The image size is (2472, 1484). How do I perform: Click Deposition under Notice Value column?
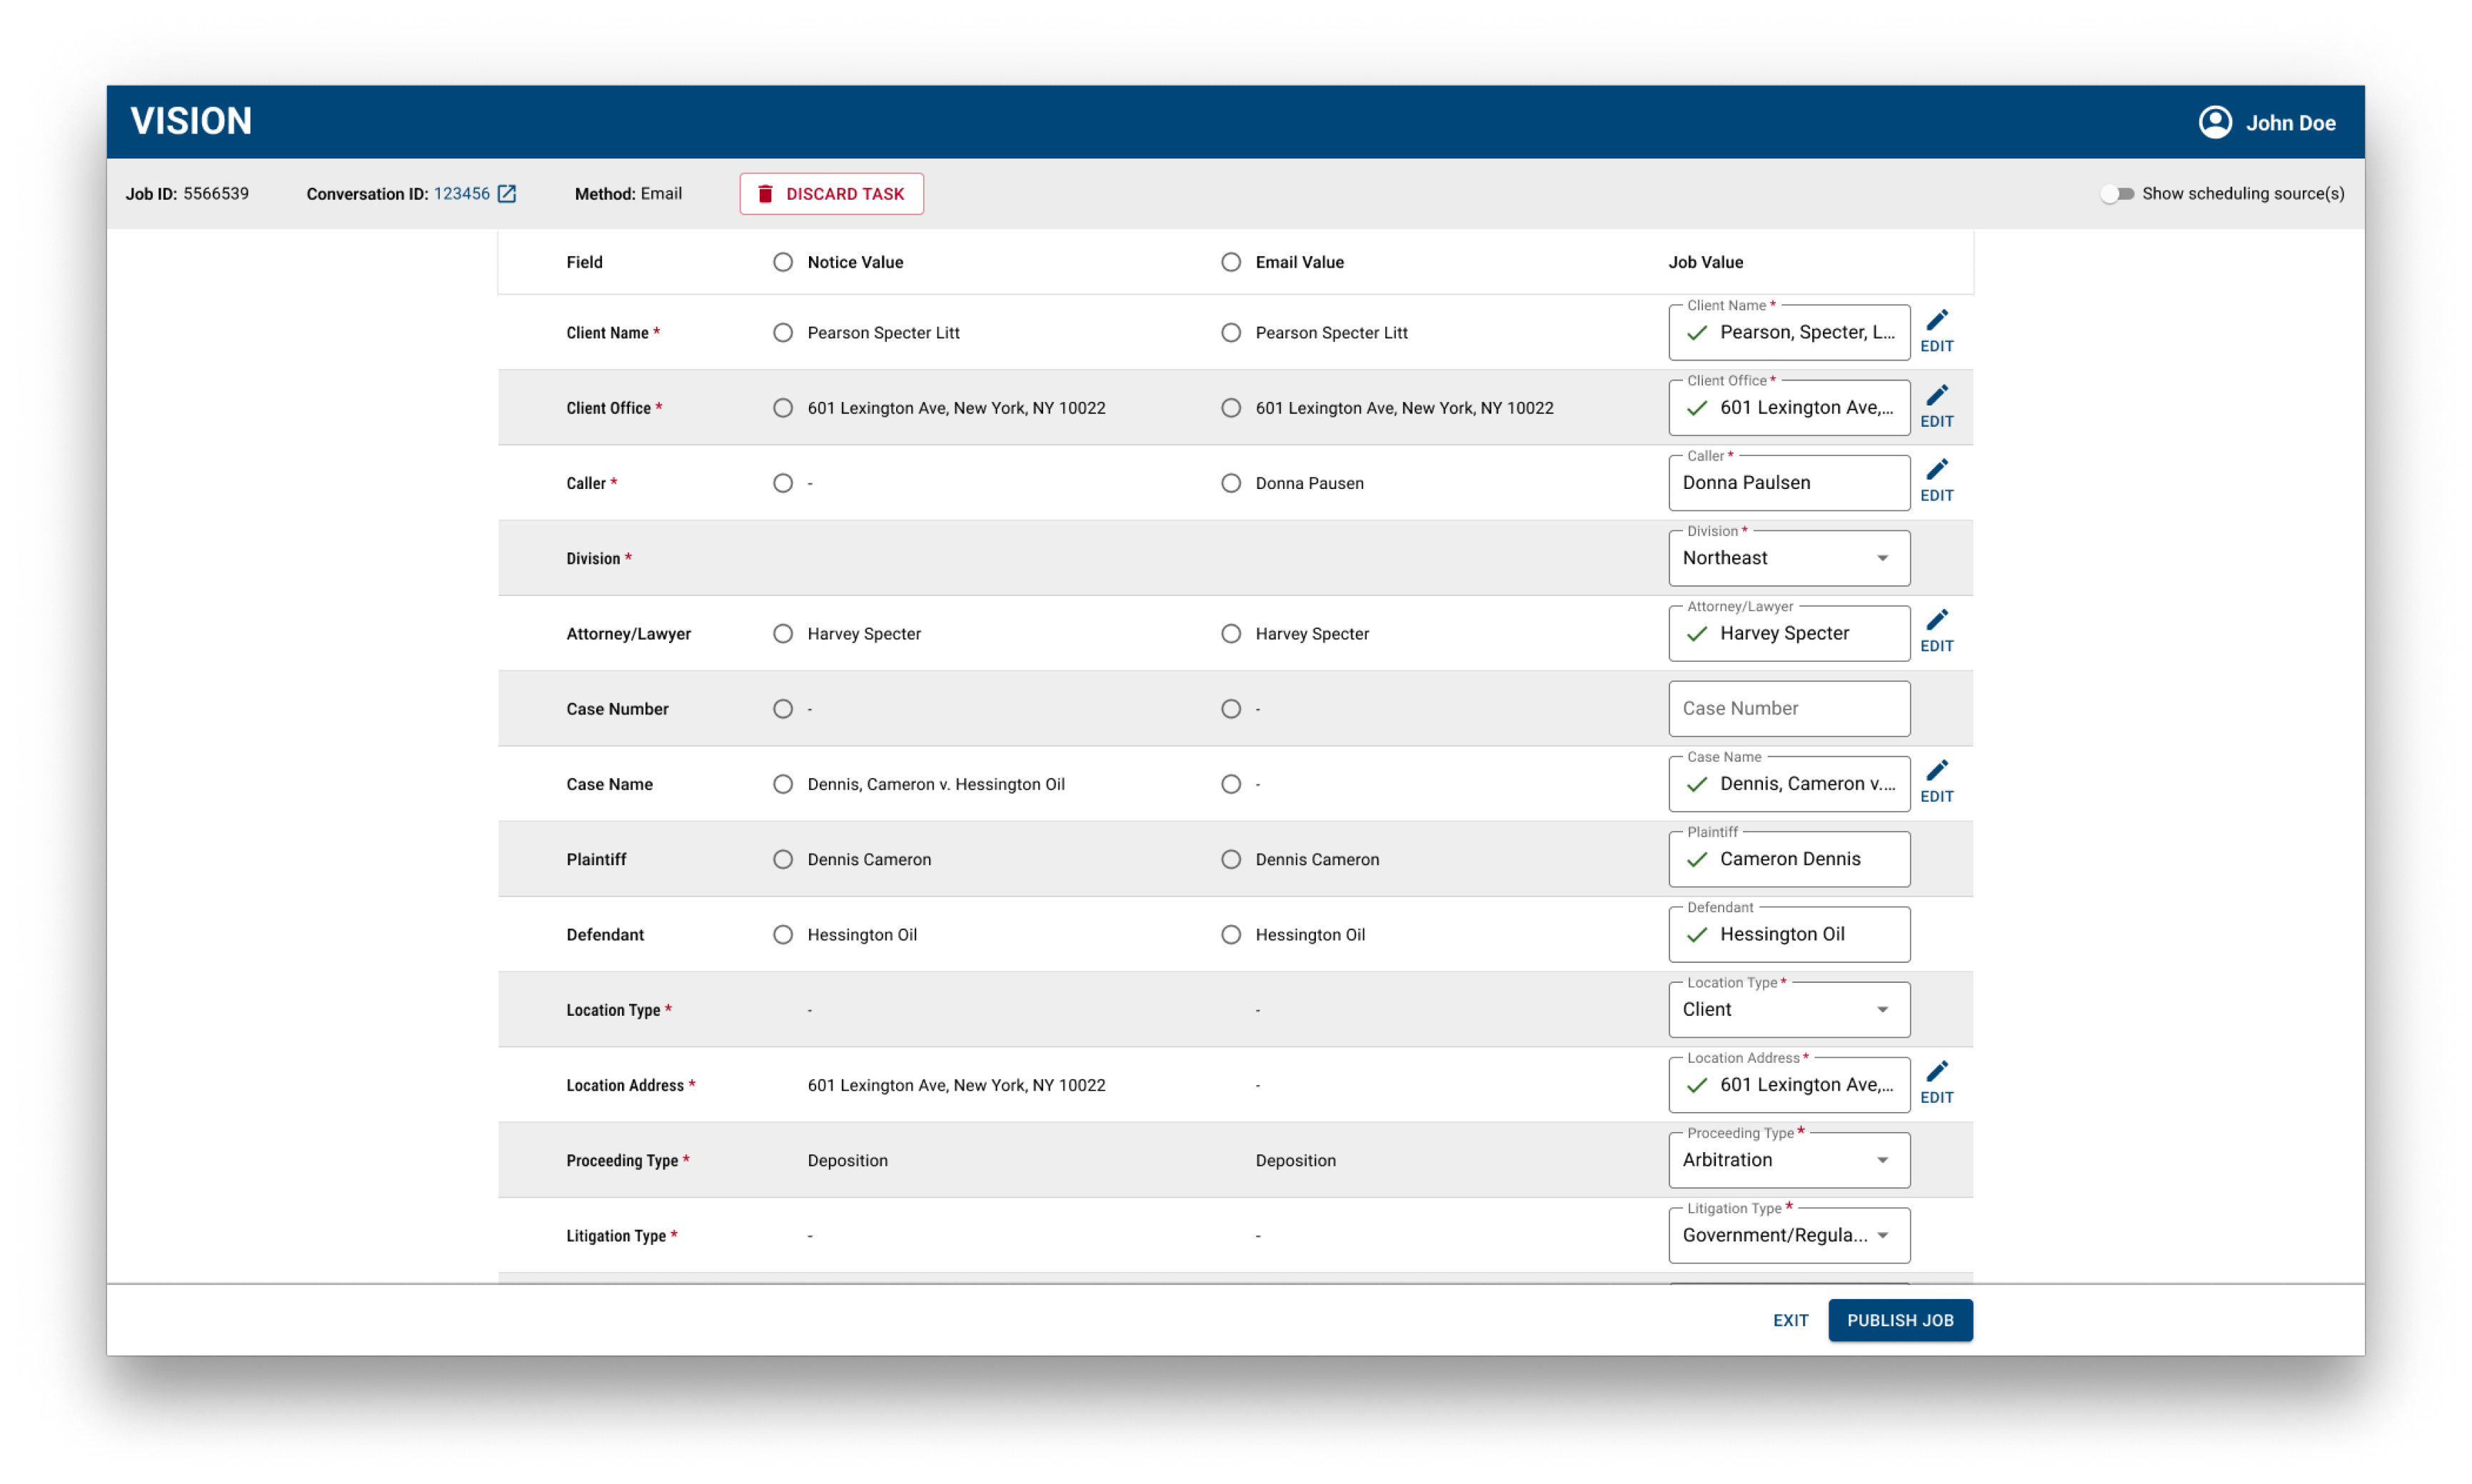pos(847,1160)
